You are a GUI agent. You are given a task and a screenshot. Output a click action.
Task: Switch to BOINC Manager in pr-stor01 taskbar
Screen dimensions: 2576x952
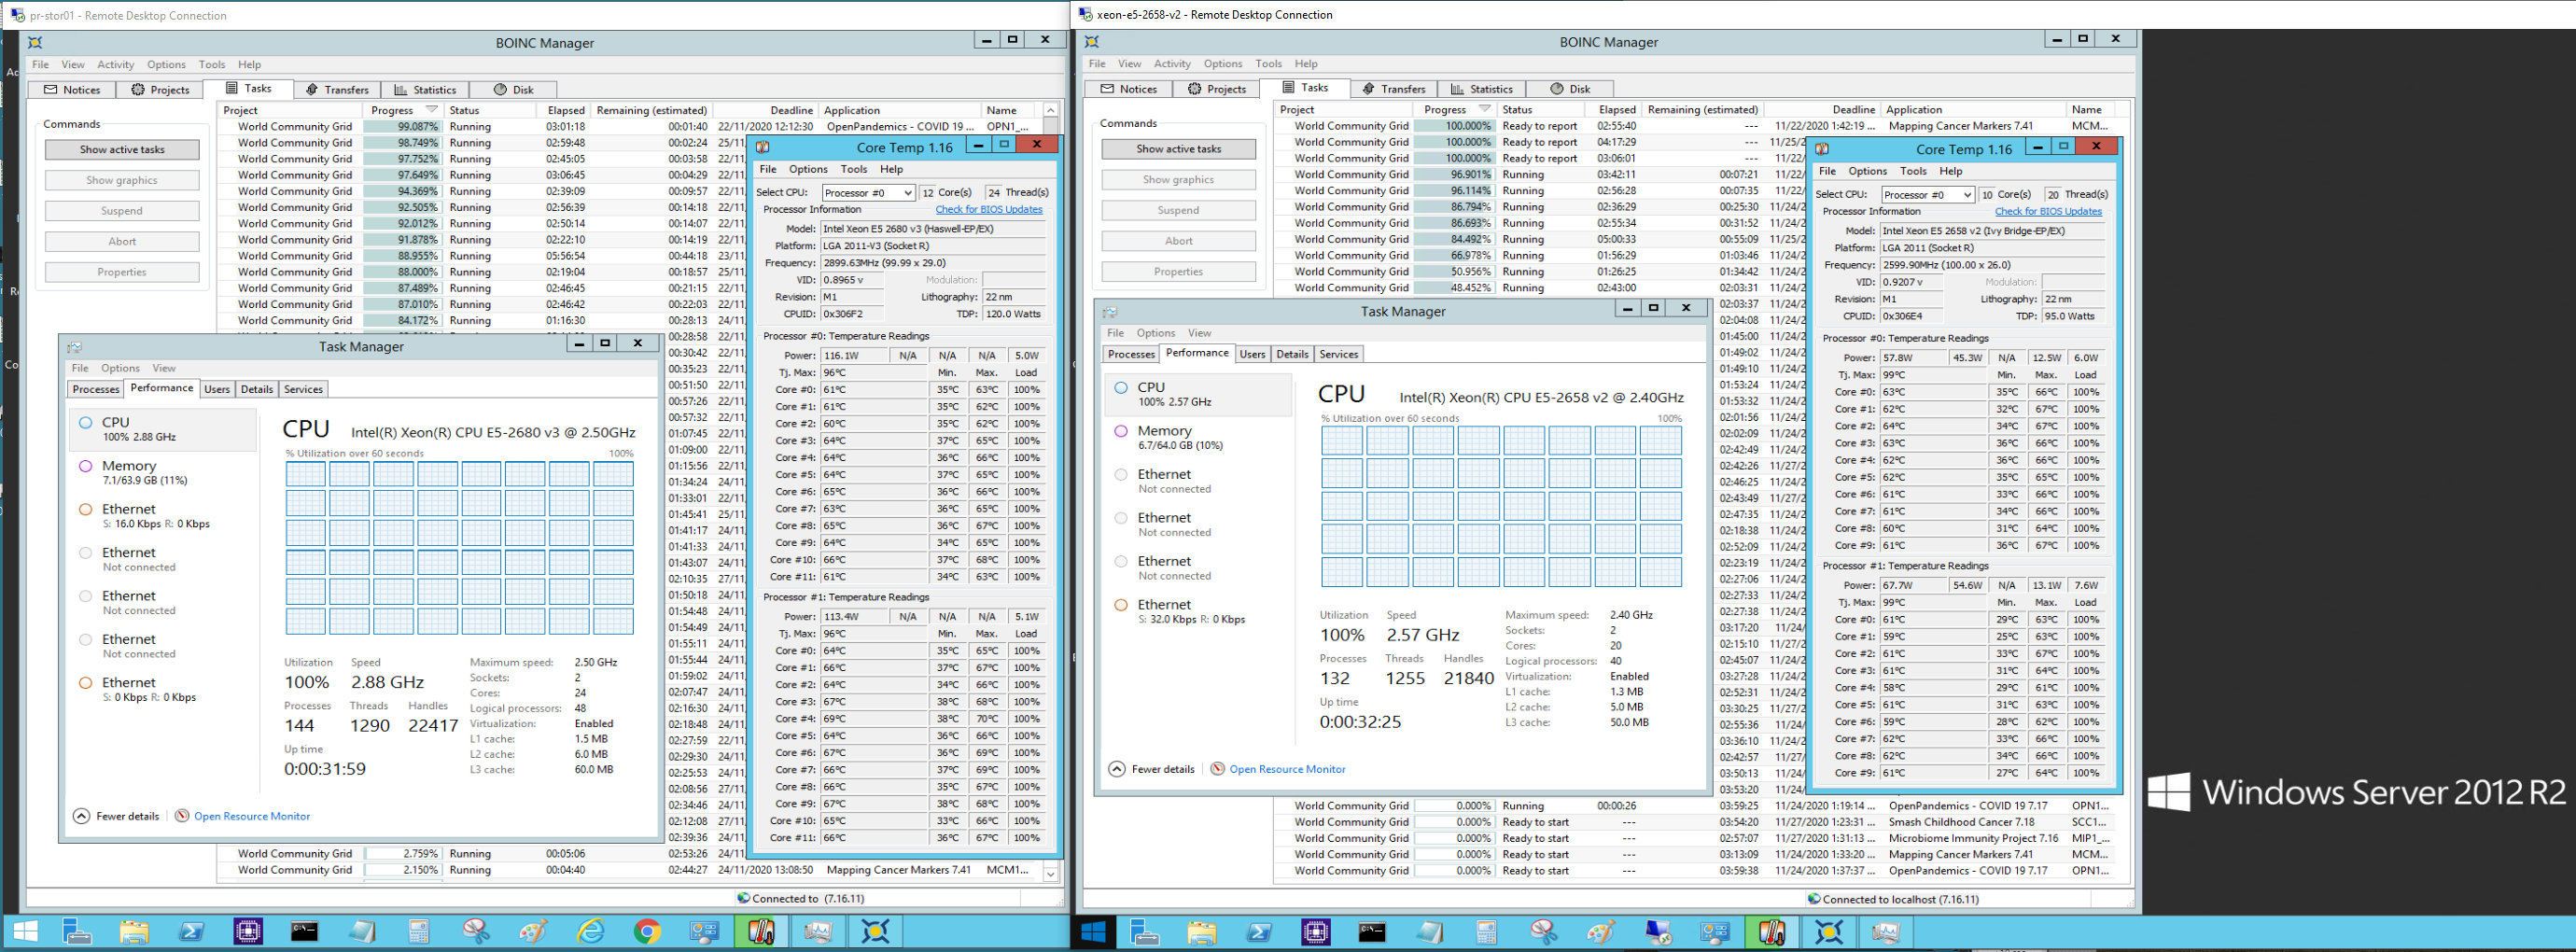tap(875, 932)
